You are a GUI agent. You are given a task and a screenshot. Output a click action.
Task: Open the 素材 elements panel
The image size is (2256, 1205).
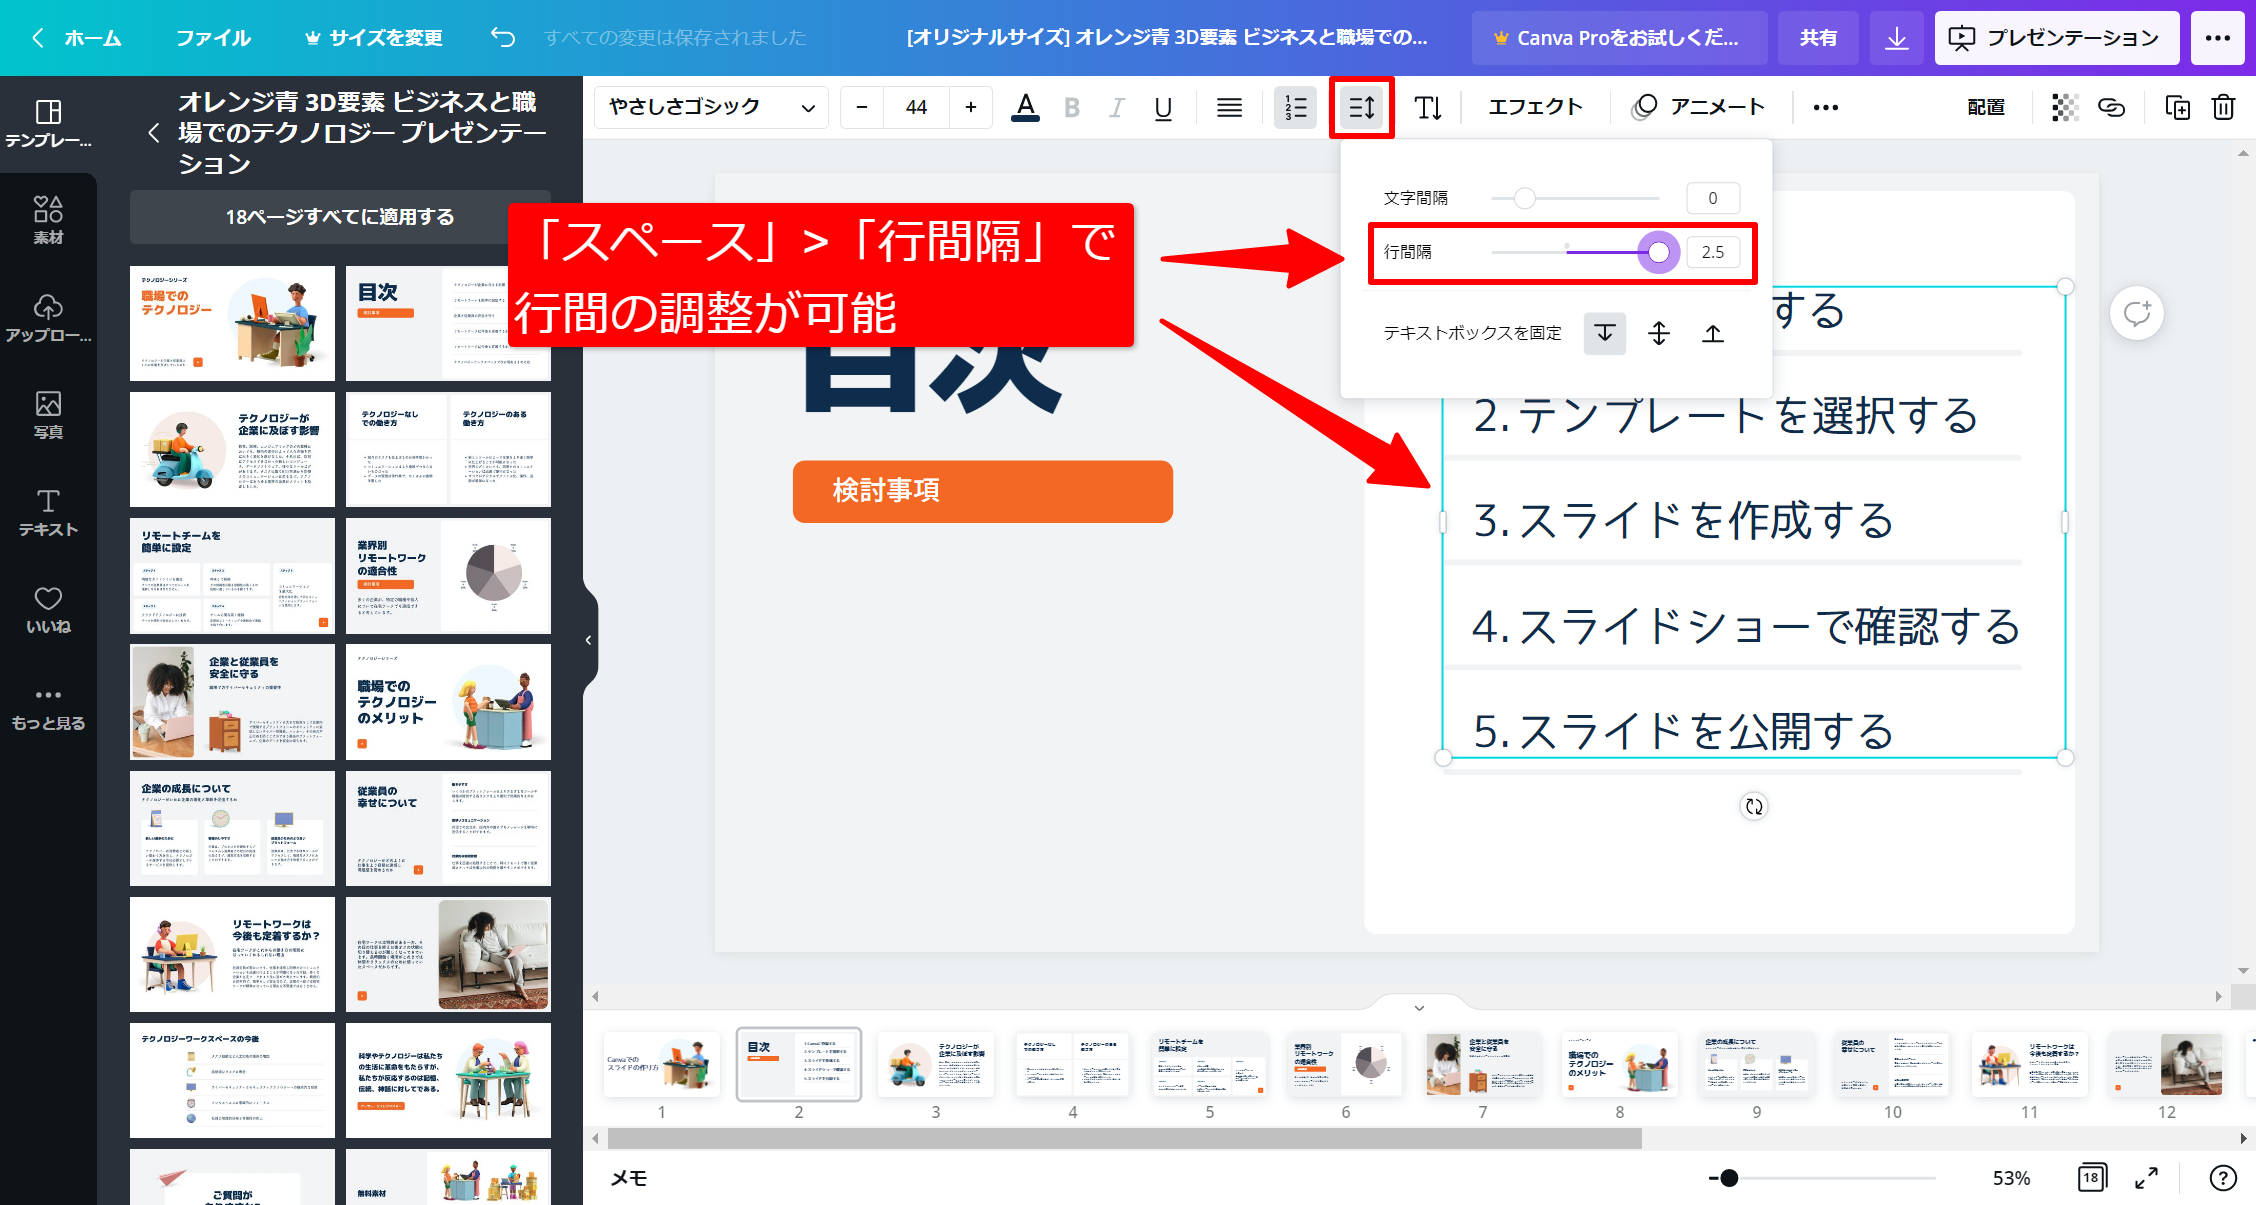coord(48,220)
